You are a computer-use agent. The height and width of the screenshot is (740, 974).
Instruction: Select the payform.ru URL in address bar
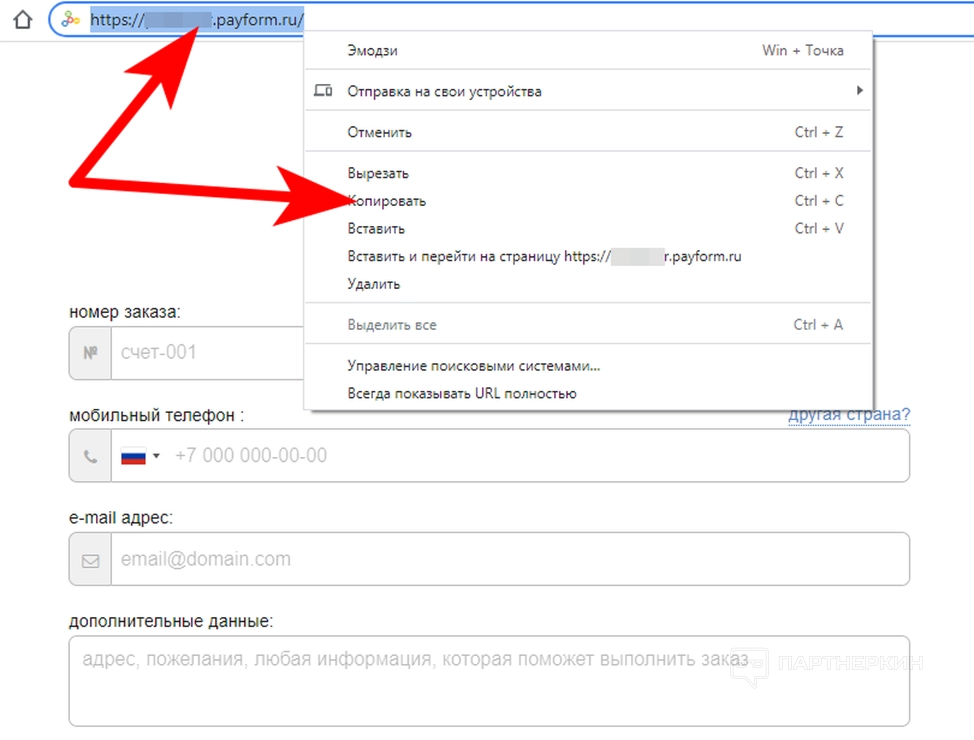click(x=197, y=20)
